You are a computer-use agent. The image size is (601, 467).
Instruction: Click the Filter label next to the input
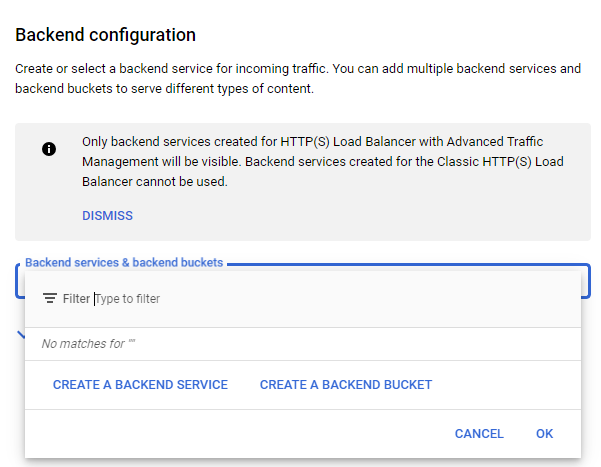pos(76,299)
